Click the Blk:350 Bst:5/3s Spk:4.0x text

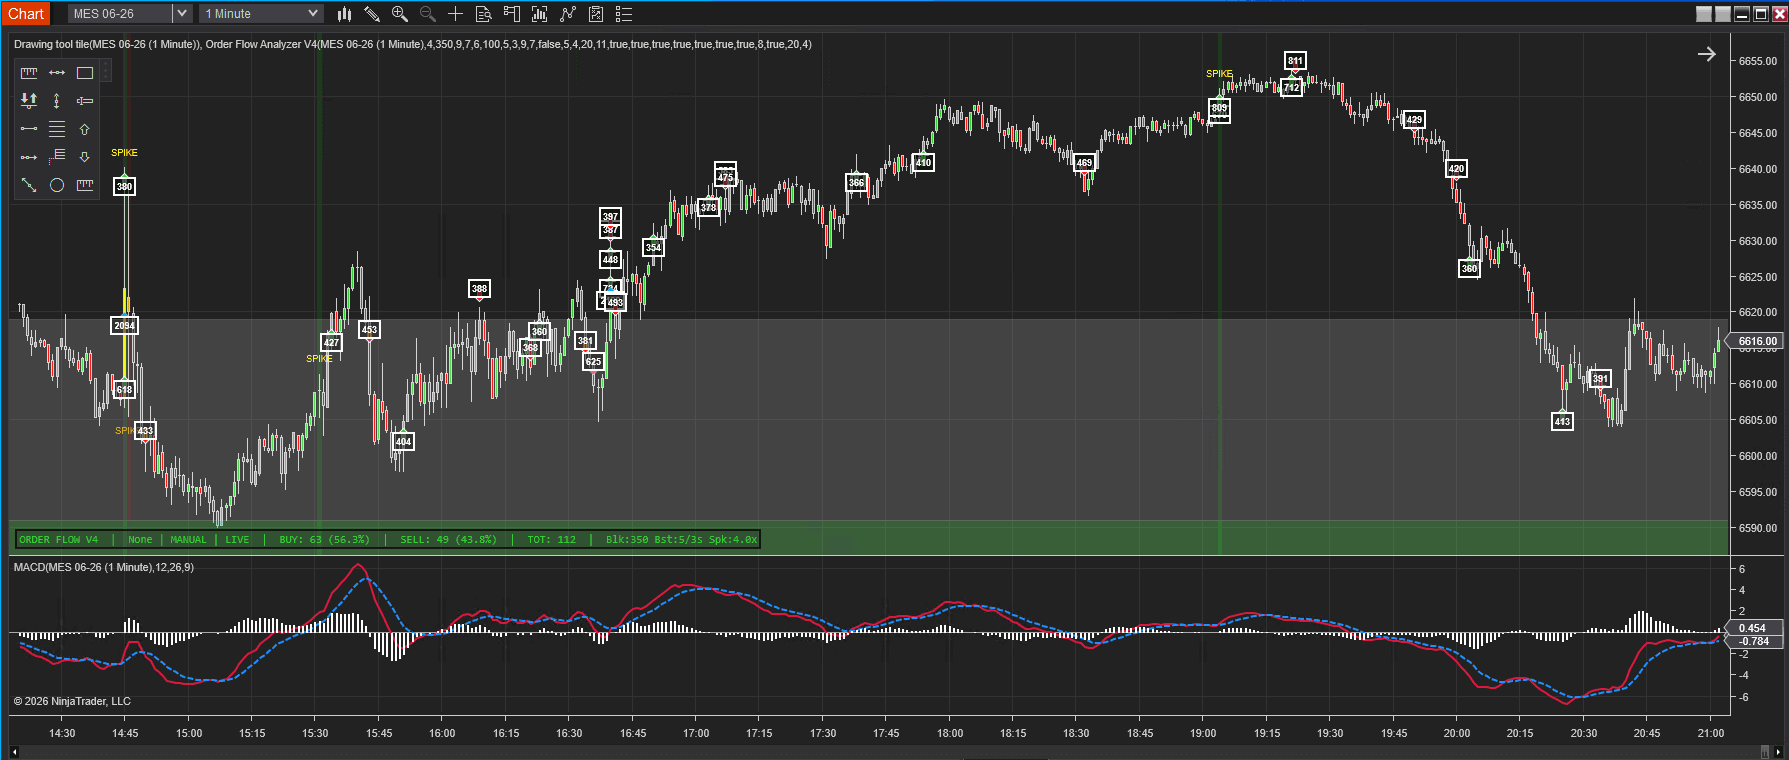pyautogui.click(x=681, y=540)
